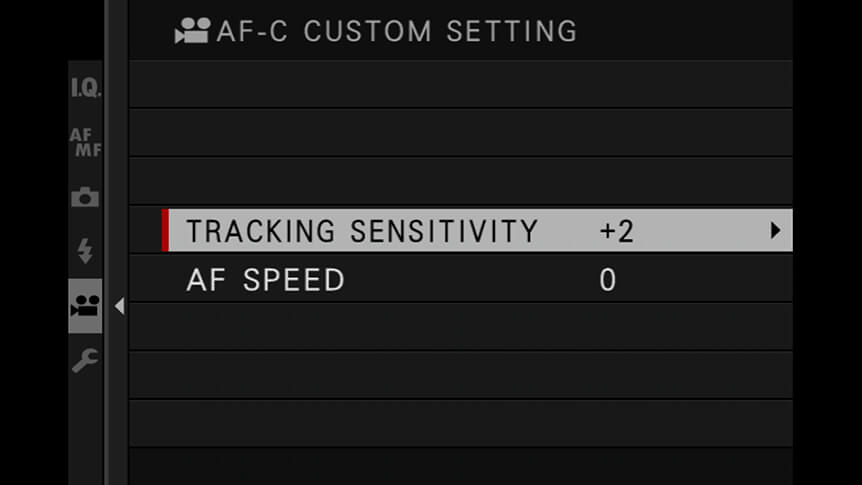
Task: Open the wrench setup menu icon
Action: 85,360
